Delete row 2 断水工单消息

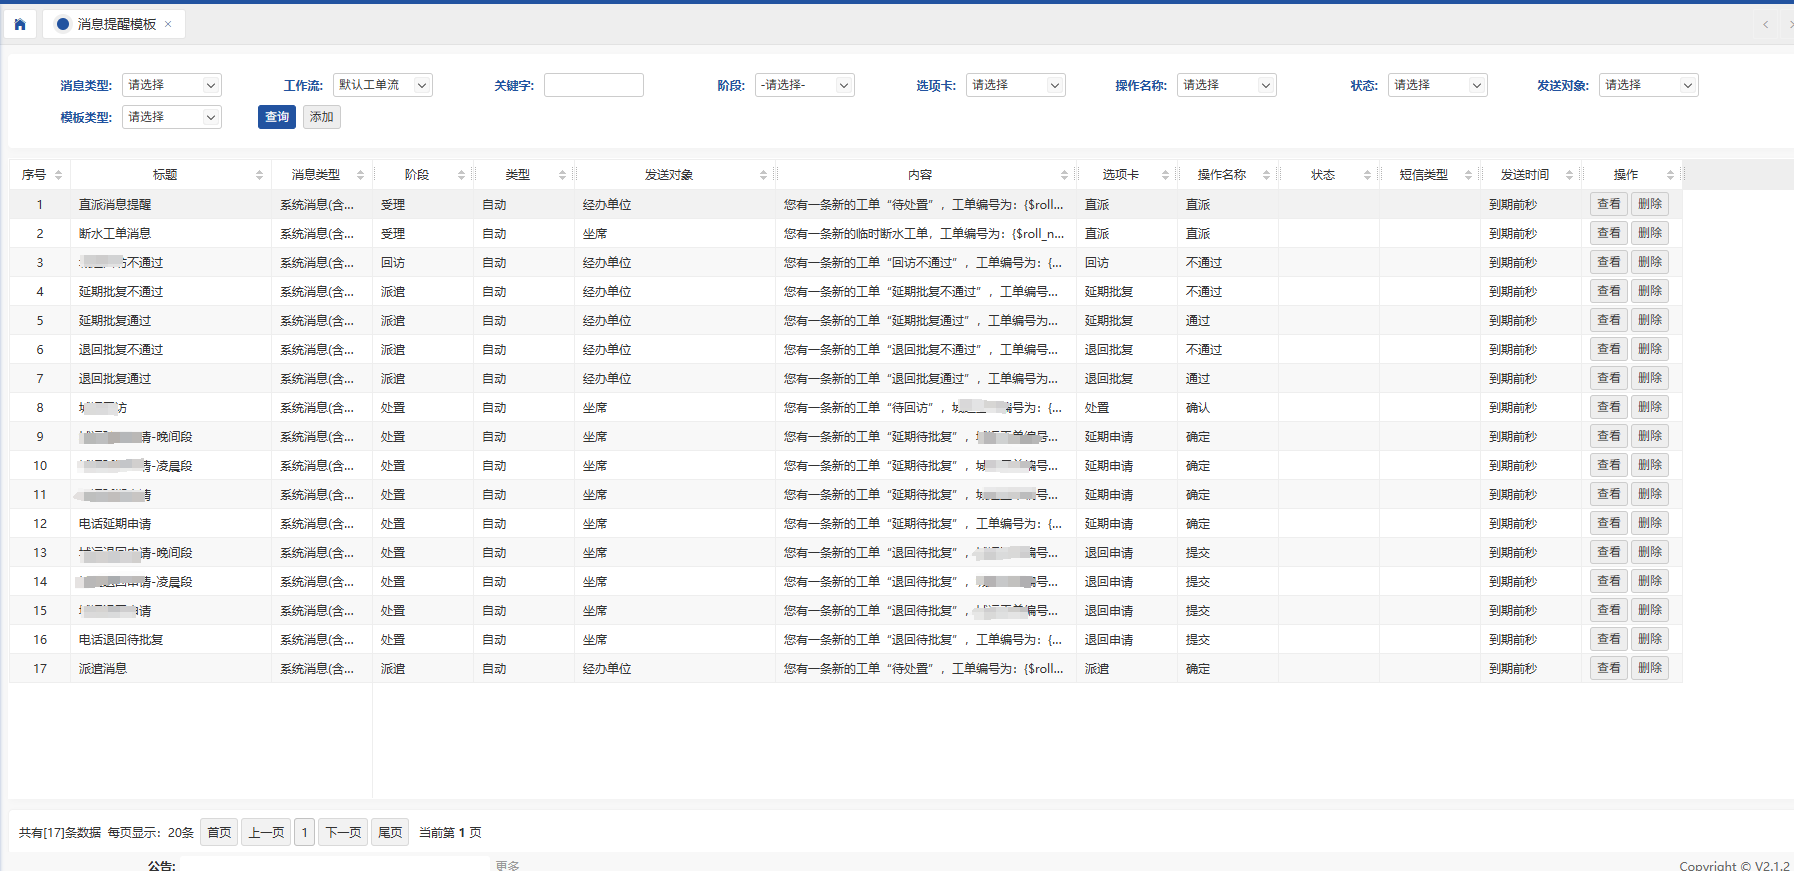1650,233
